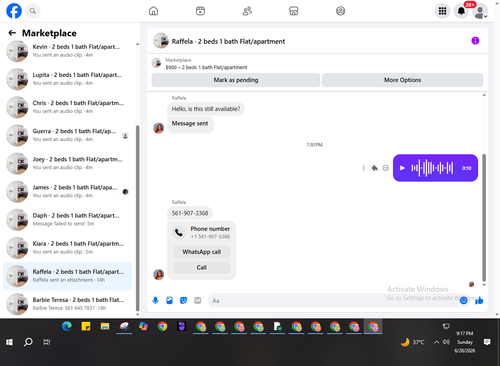
Task: Send a thumbs-up like
Action: pyautogui.click(x=479, y=301)
